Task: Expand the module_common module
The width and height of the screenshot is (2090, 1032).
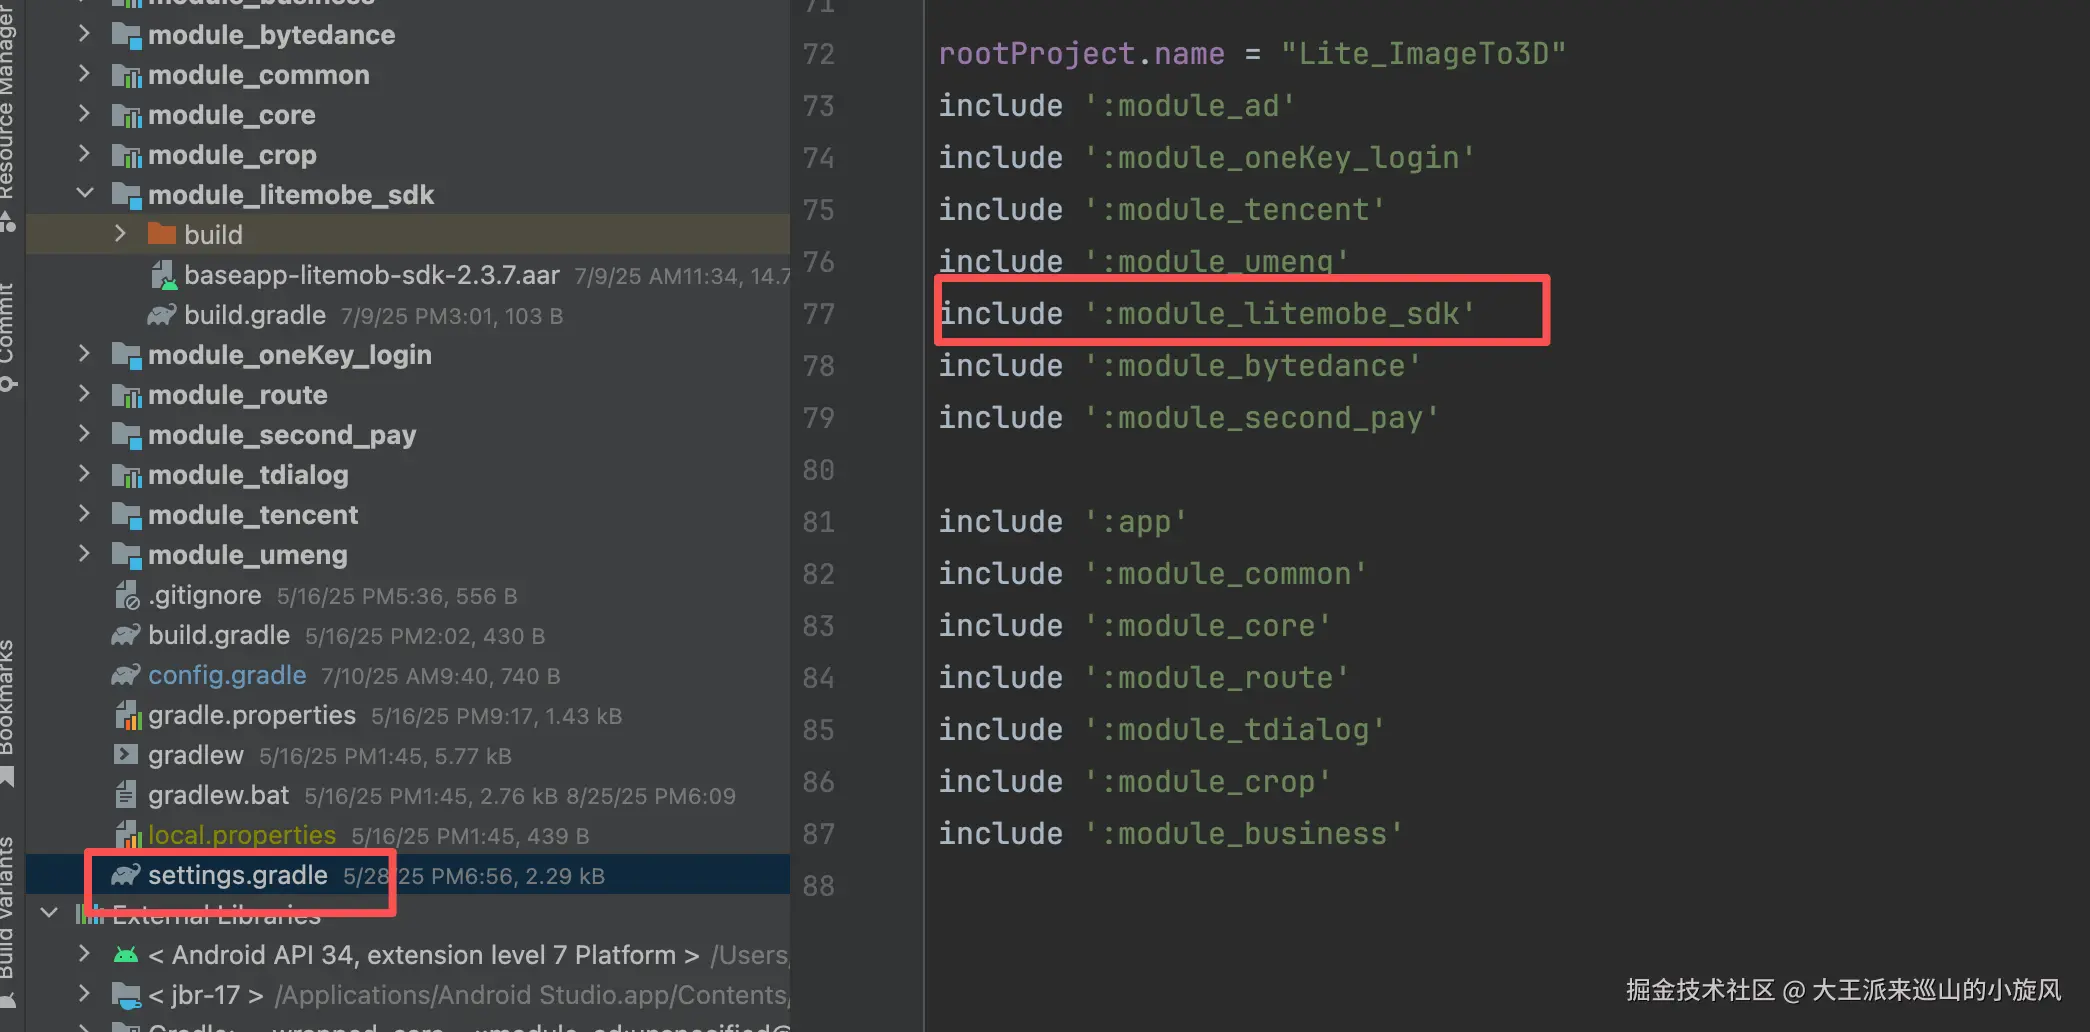Action: [85, 74]
